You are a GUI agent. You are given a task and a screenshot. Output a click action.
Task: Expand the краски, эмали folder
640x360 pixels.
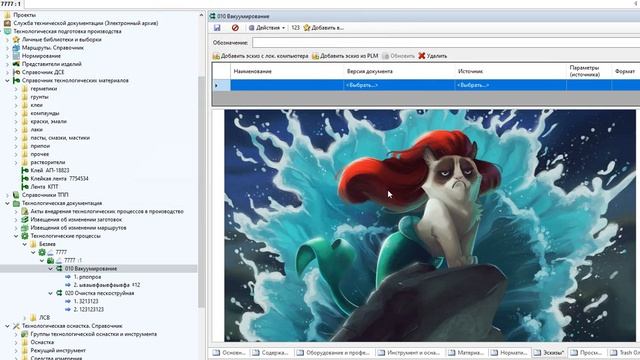click(x=16, y=121)
